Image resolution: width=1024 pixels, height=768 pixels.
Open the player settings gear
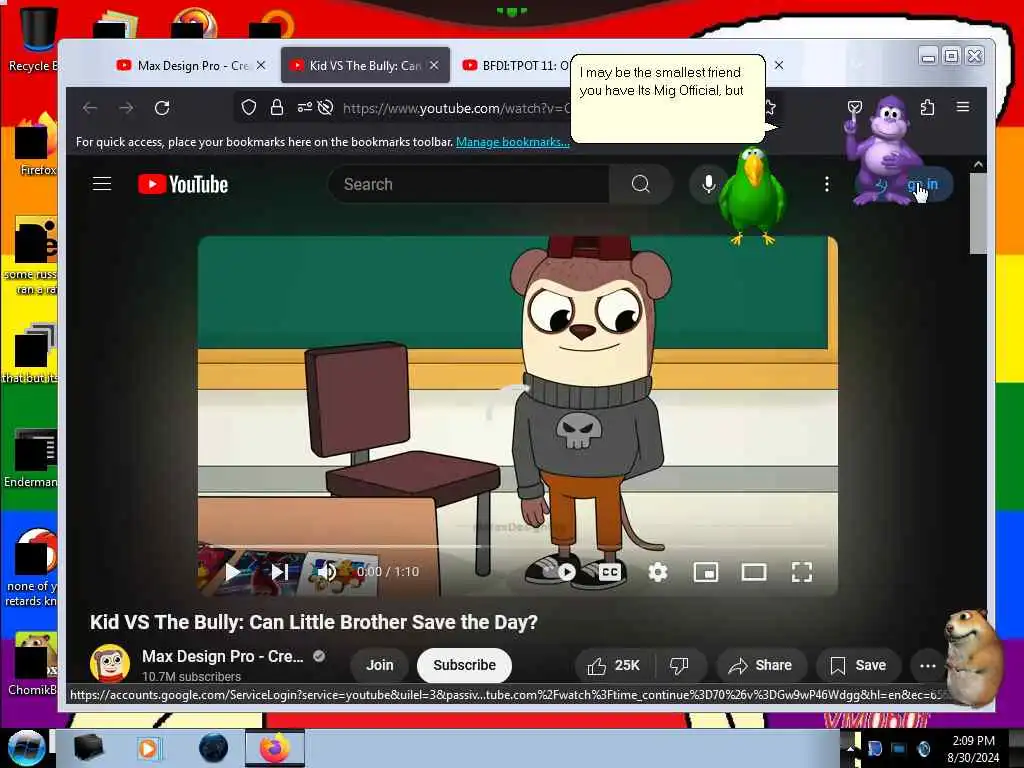point(658,572)
